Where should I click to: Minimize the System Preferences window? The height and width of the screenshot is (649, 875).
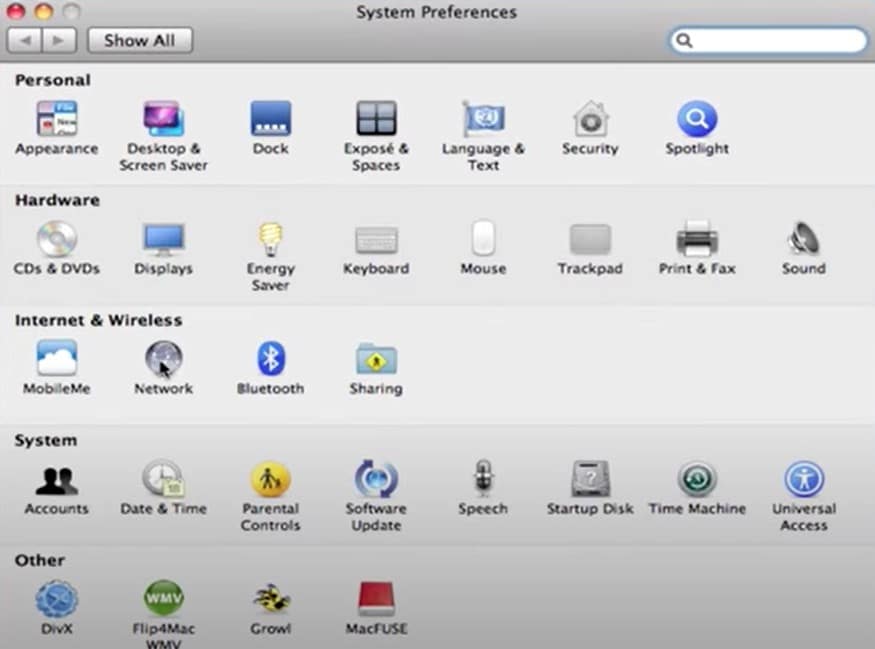click(44, 11)
